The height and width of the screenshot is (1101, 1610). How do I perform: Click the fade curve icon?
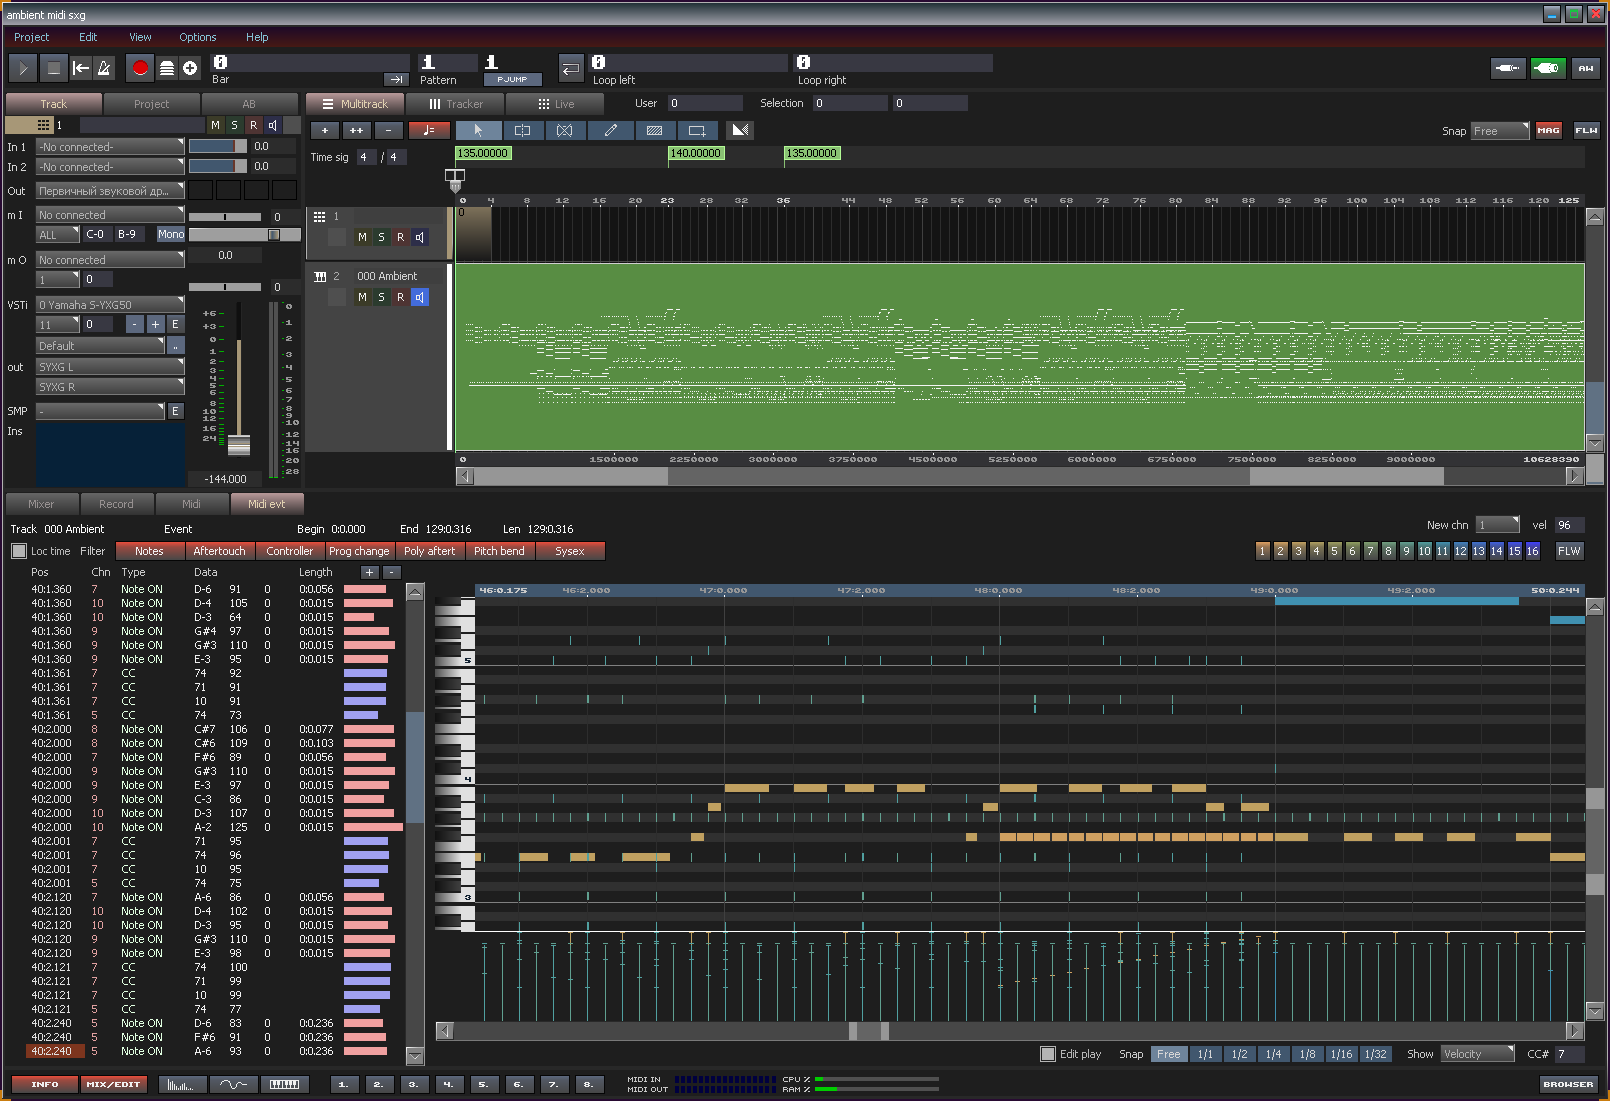pyautogui.click(x=740, y=130)
